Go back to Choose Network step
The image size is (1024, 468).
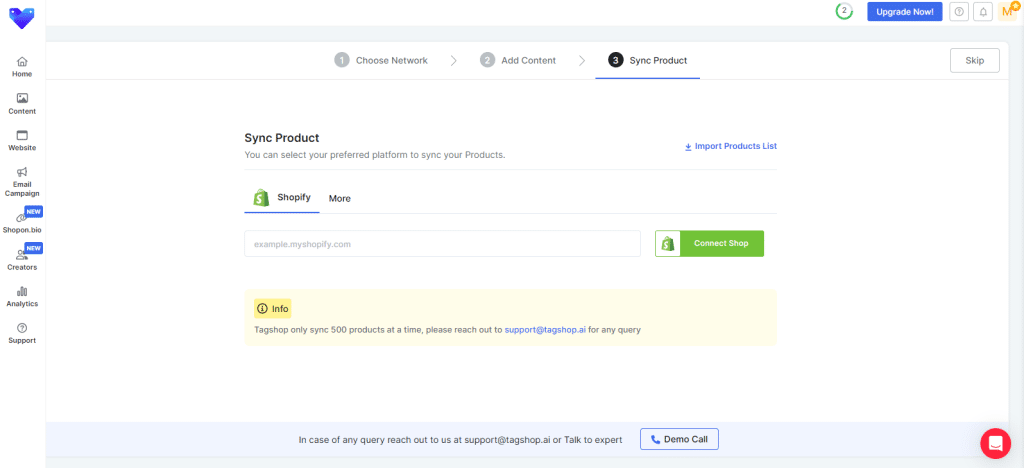[x=381, y=60]
